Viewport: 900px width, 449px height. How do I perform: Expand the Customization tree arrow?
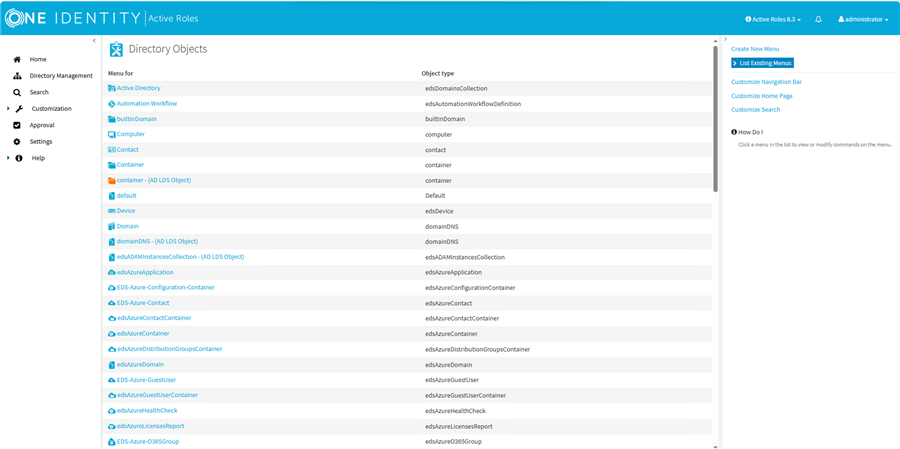pyautogui.click(x=8, y=109)
